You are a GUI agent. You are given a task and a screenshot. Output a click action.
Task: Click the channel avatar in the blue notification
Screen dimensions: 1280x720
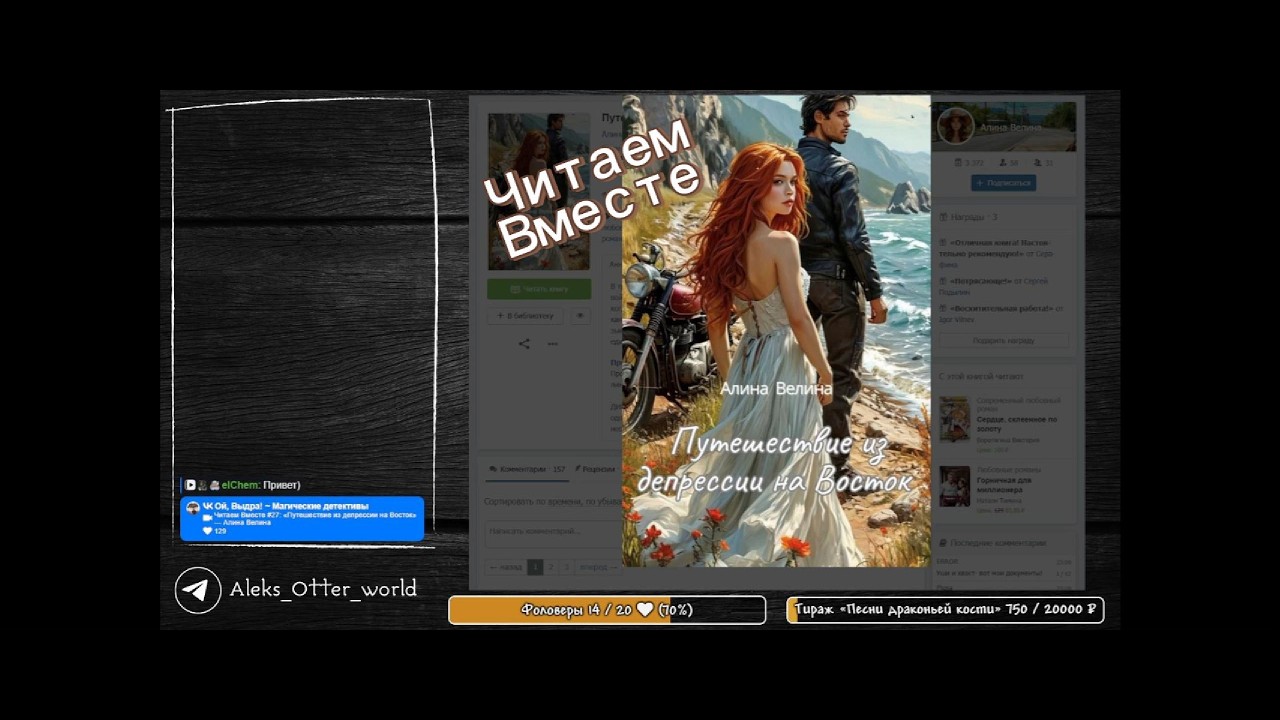(192, 508)
